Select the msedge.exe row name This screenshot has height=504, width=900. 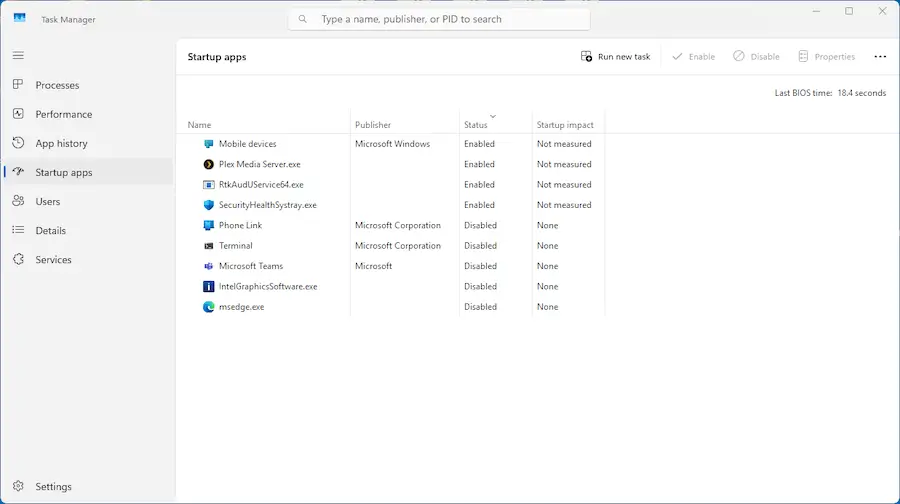[x=242, y=307]
